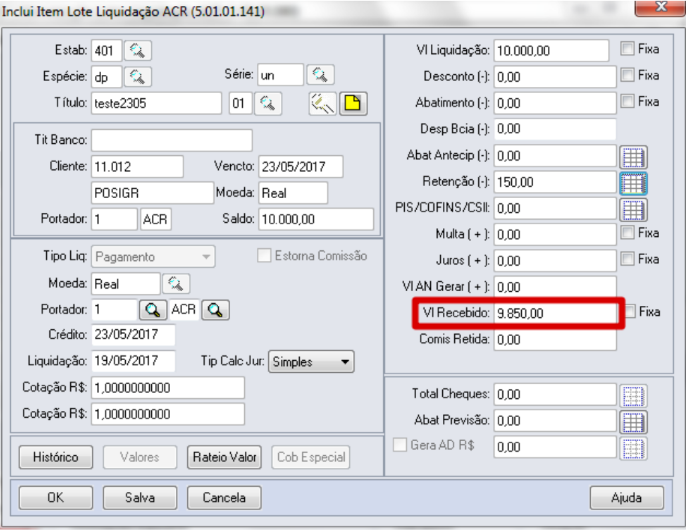The image size is (686, 532).
Task: Click the Rateio Valor button
Action: coord(224,457)
